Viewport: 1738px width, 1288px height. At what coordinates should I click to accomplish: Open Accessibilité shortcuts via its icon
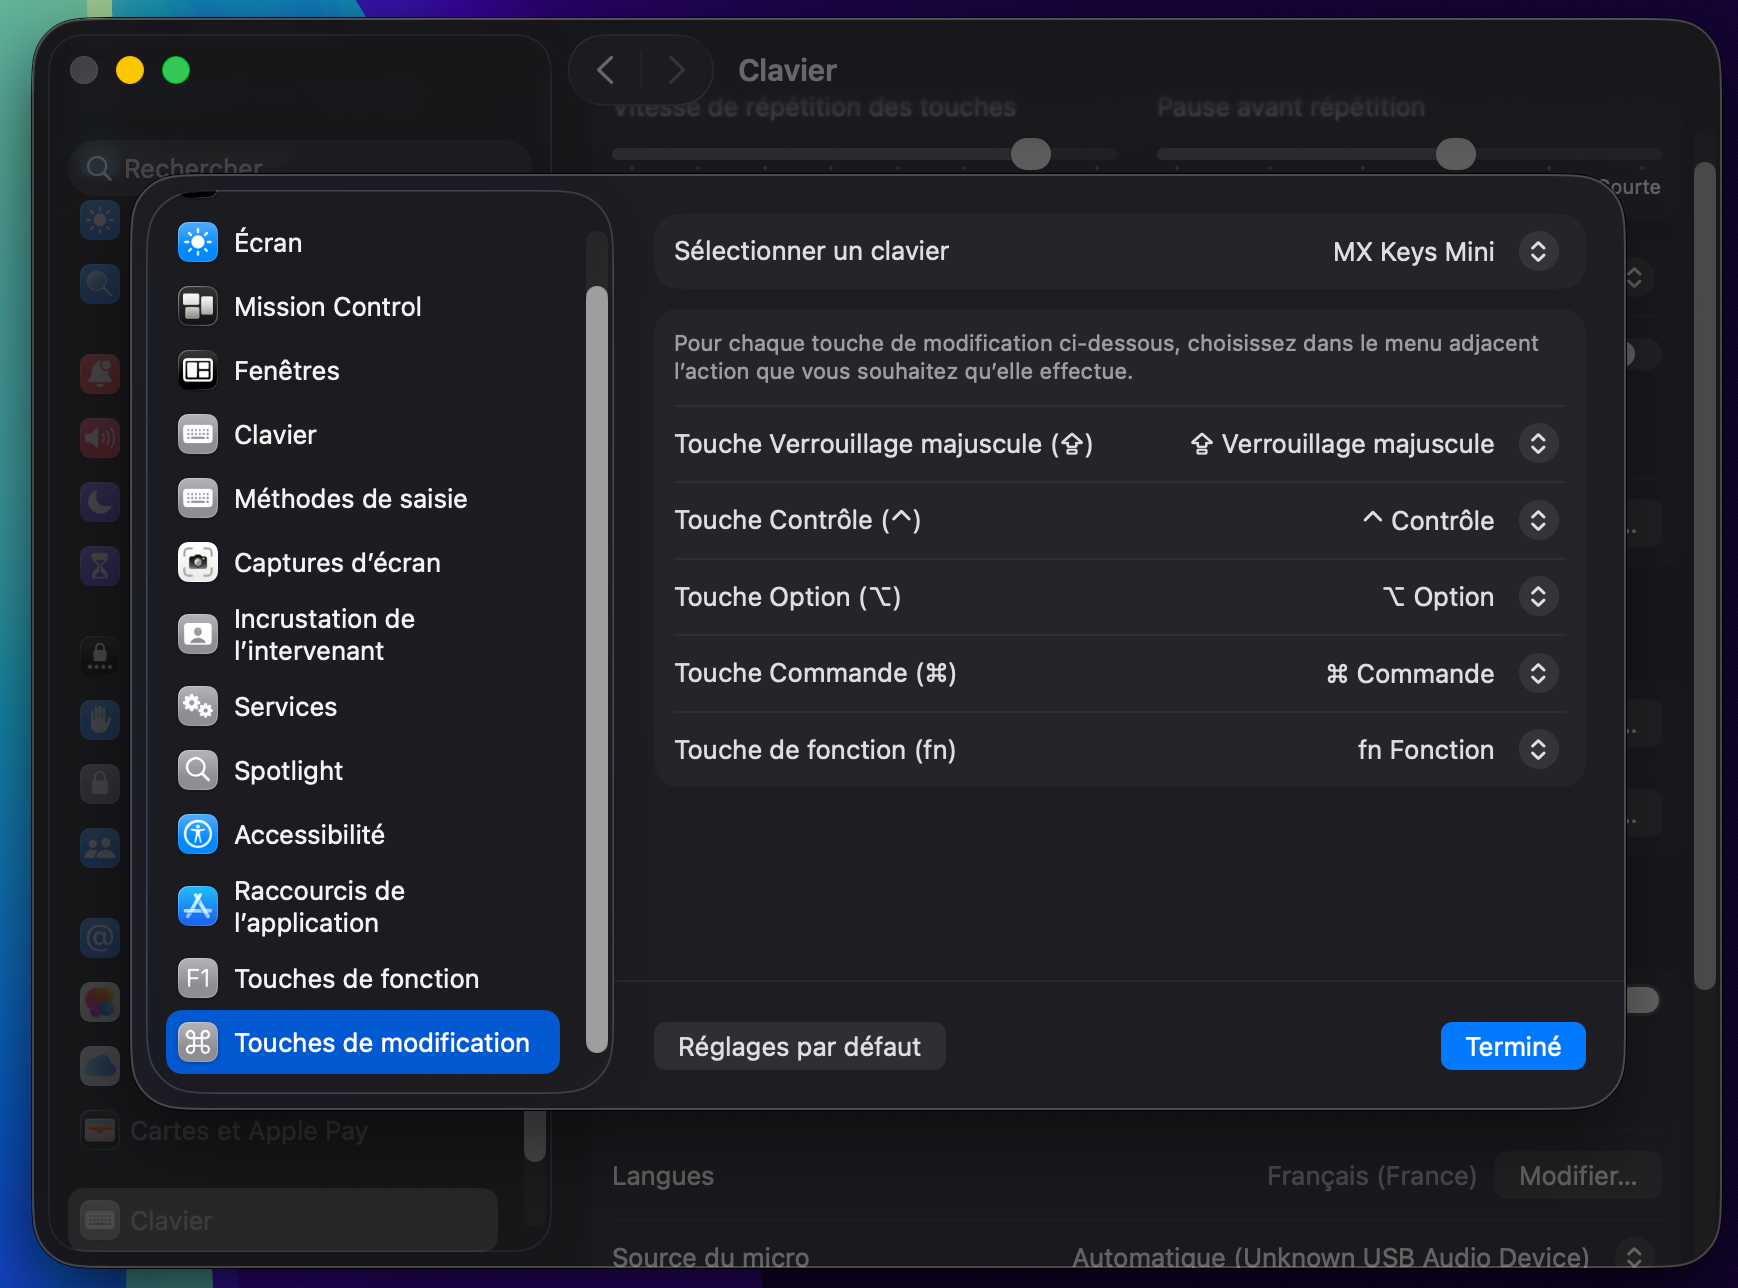198,834
